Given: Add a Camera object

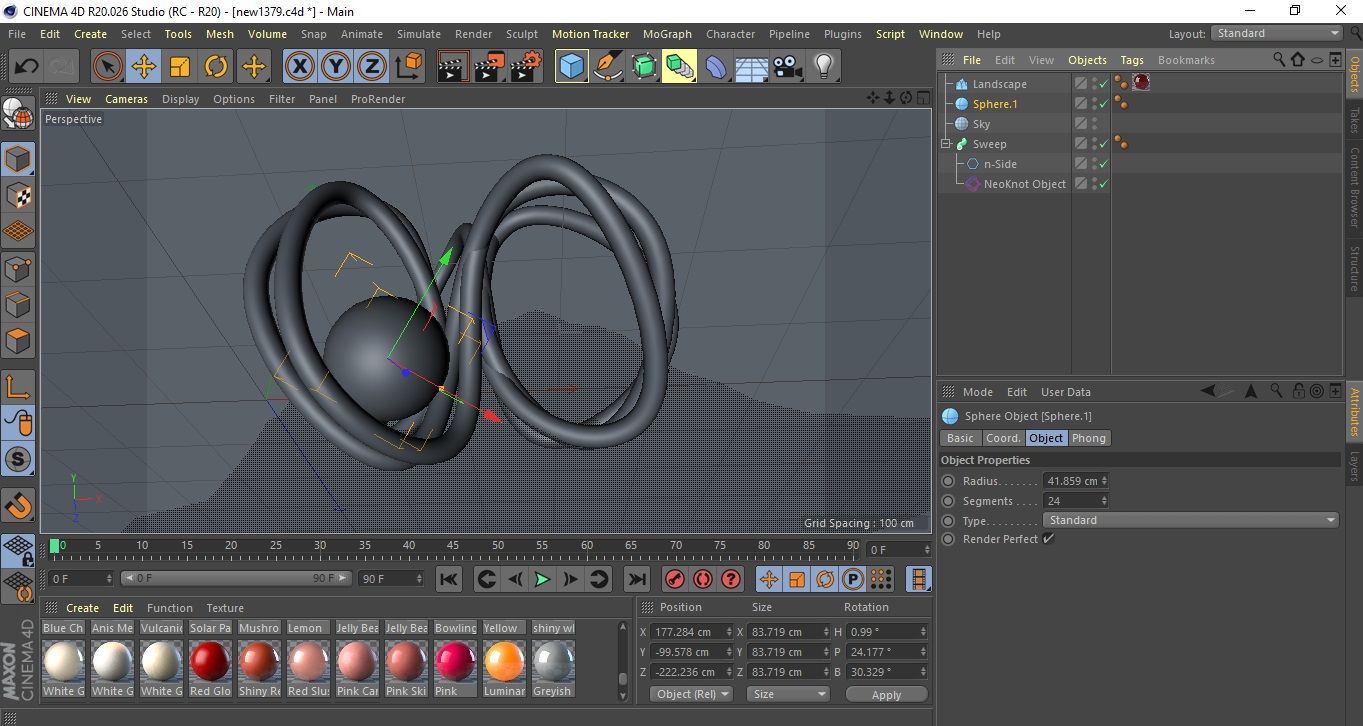Looking at the screenshot, I should (x=787, y=67).
